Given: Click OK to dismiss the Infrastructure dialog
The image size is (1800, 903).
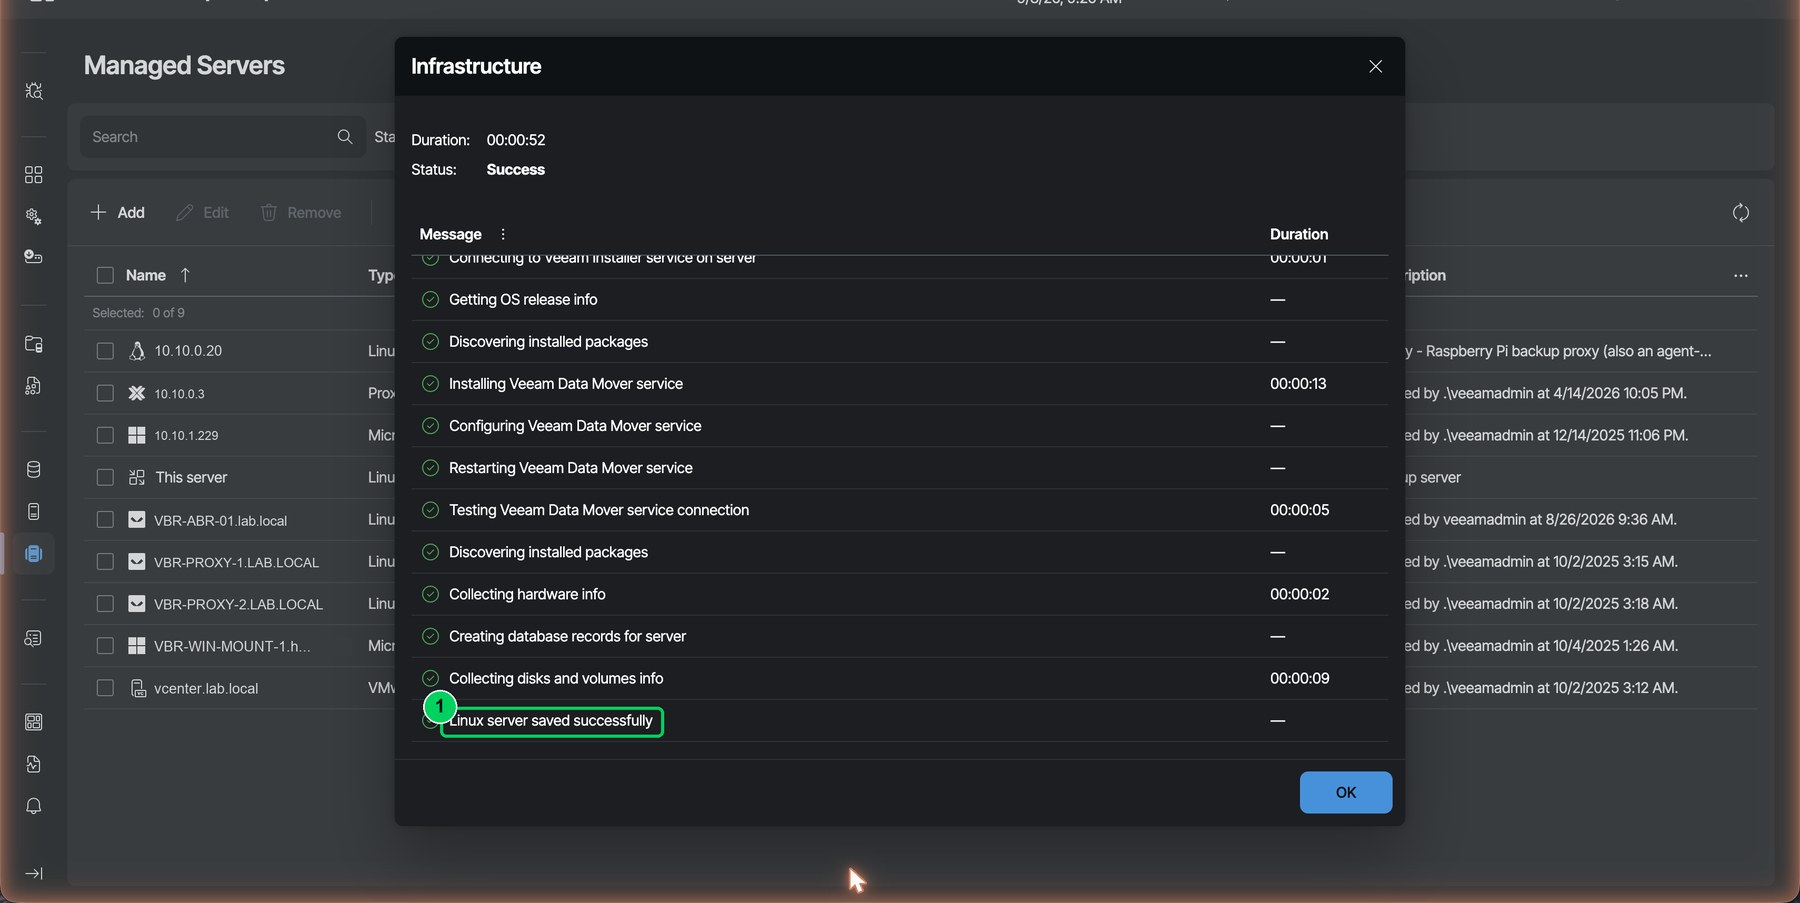Looking at the screenshot, I should point(1346,792).
